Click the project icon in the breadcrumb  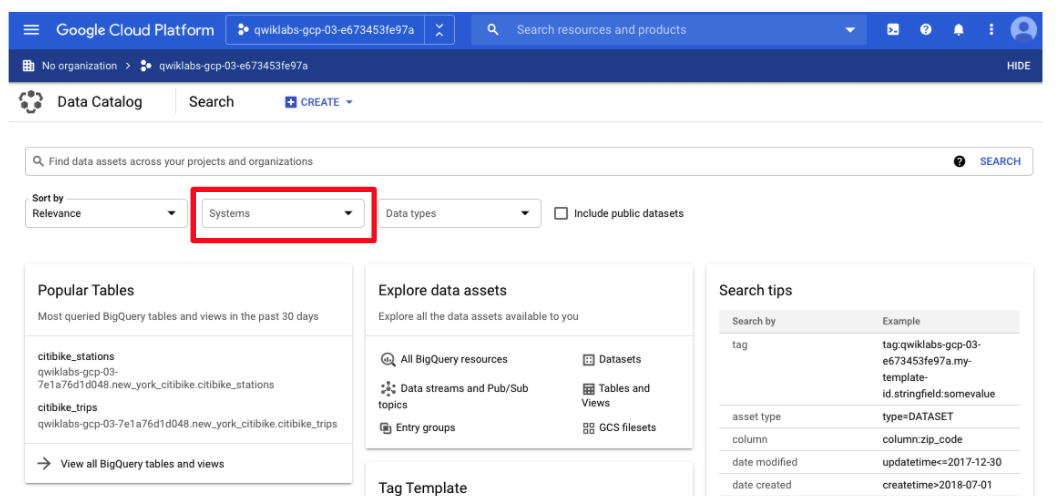coord(146,66)
